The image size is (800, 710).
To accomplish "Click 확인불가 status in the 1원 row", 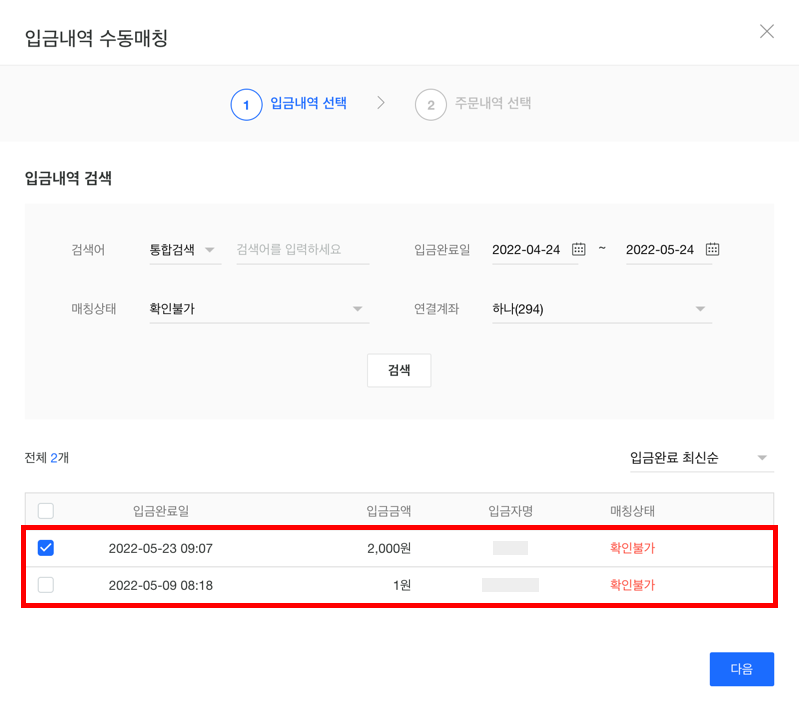I will 633,585.
